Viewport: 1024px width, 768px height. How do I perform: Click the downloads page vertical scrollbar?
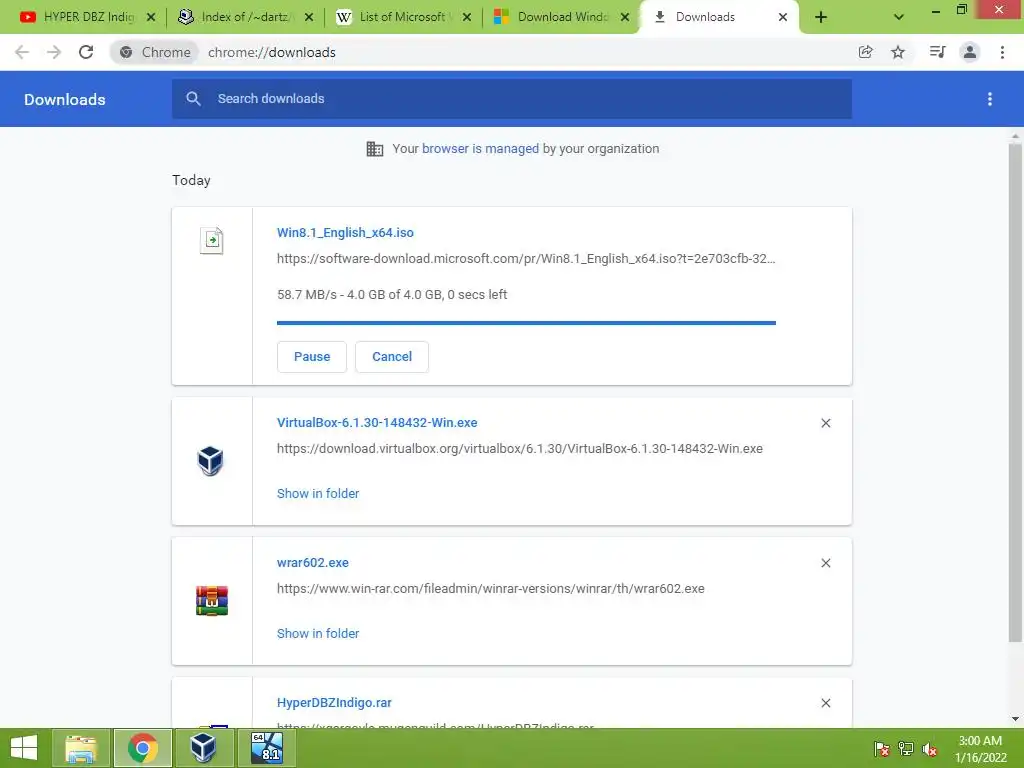pos(1015,393)
